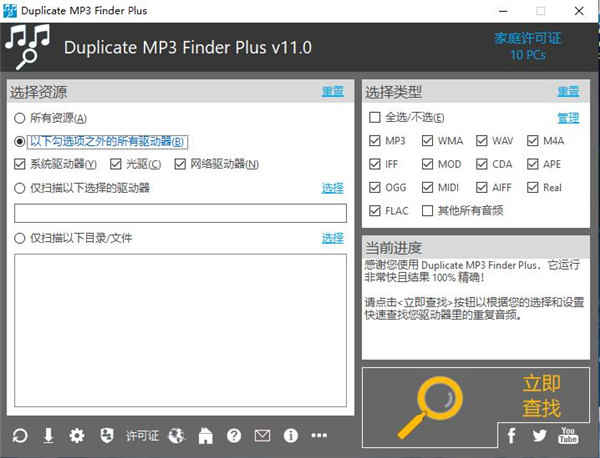The height and width of the screenshot is (458, 600).
Task: Open the YouTube icon
Action: click(568, 435)
